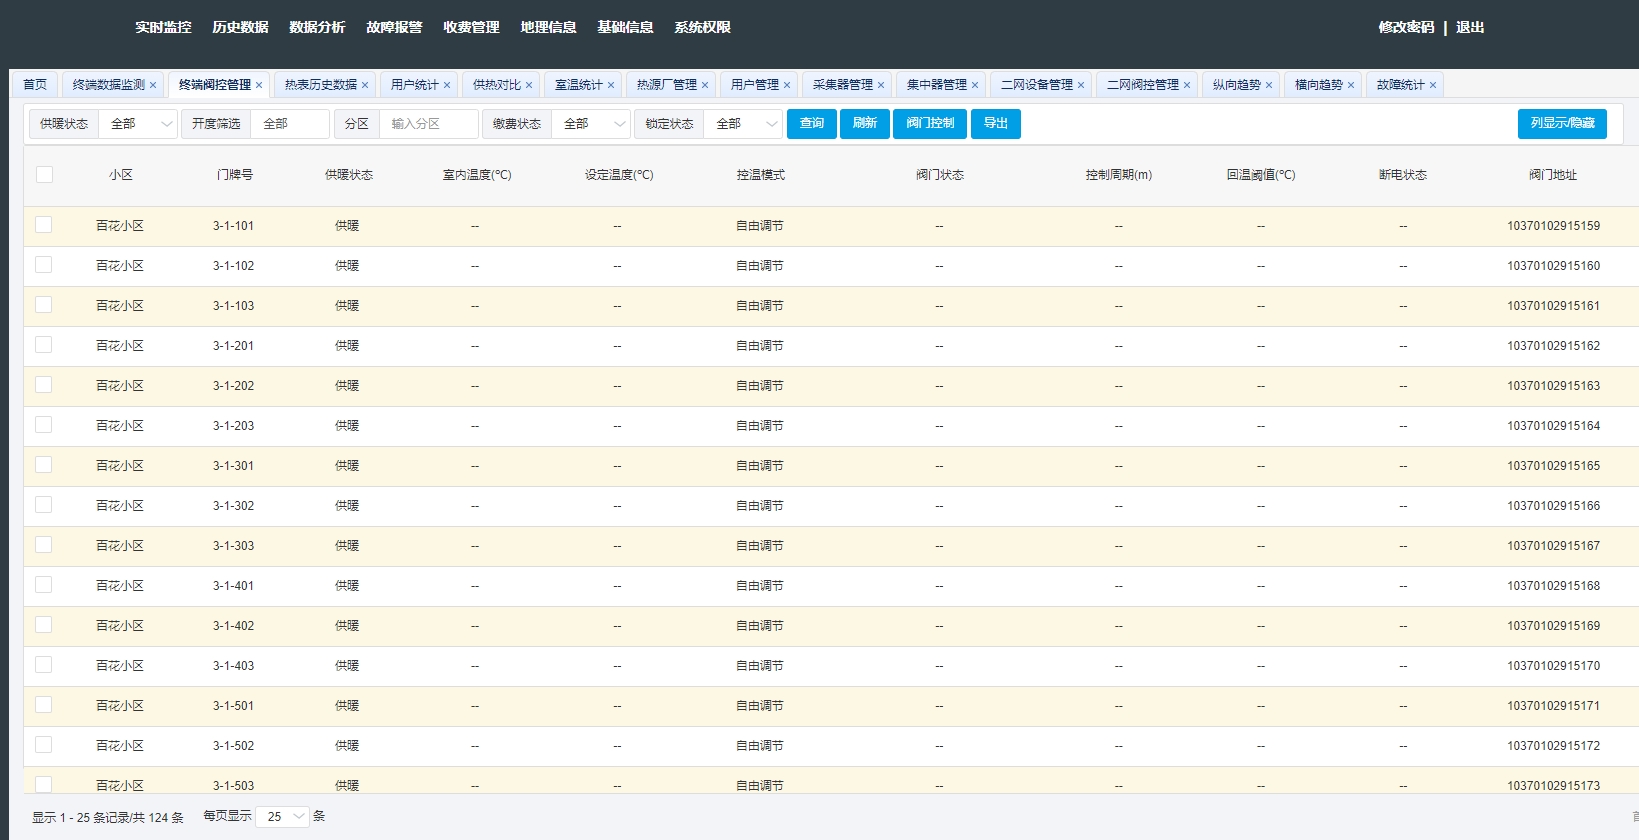Toggle the select-all checkbox in table header
This screenshot has width=1639, height=840.
(44, 174)
